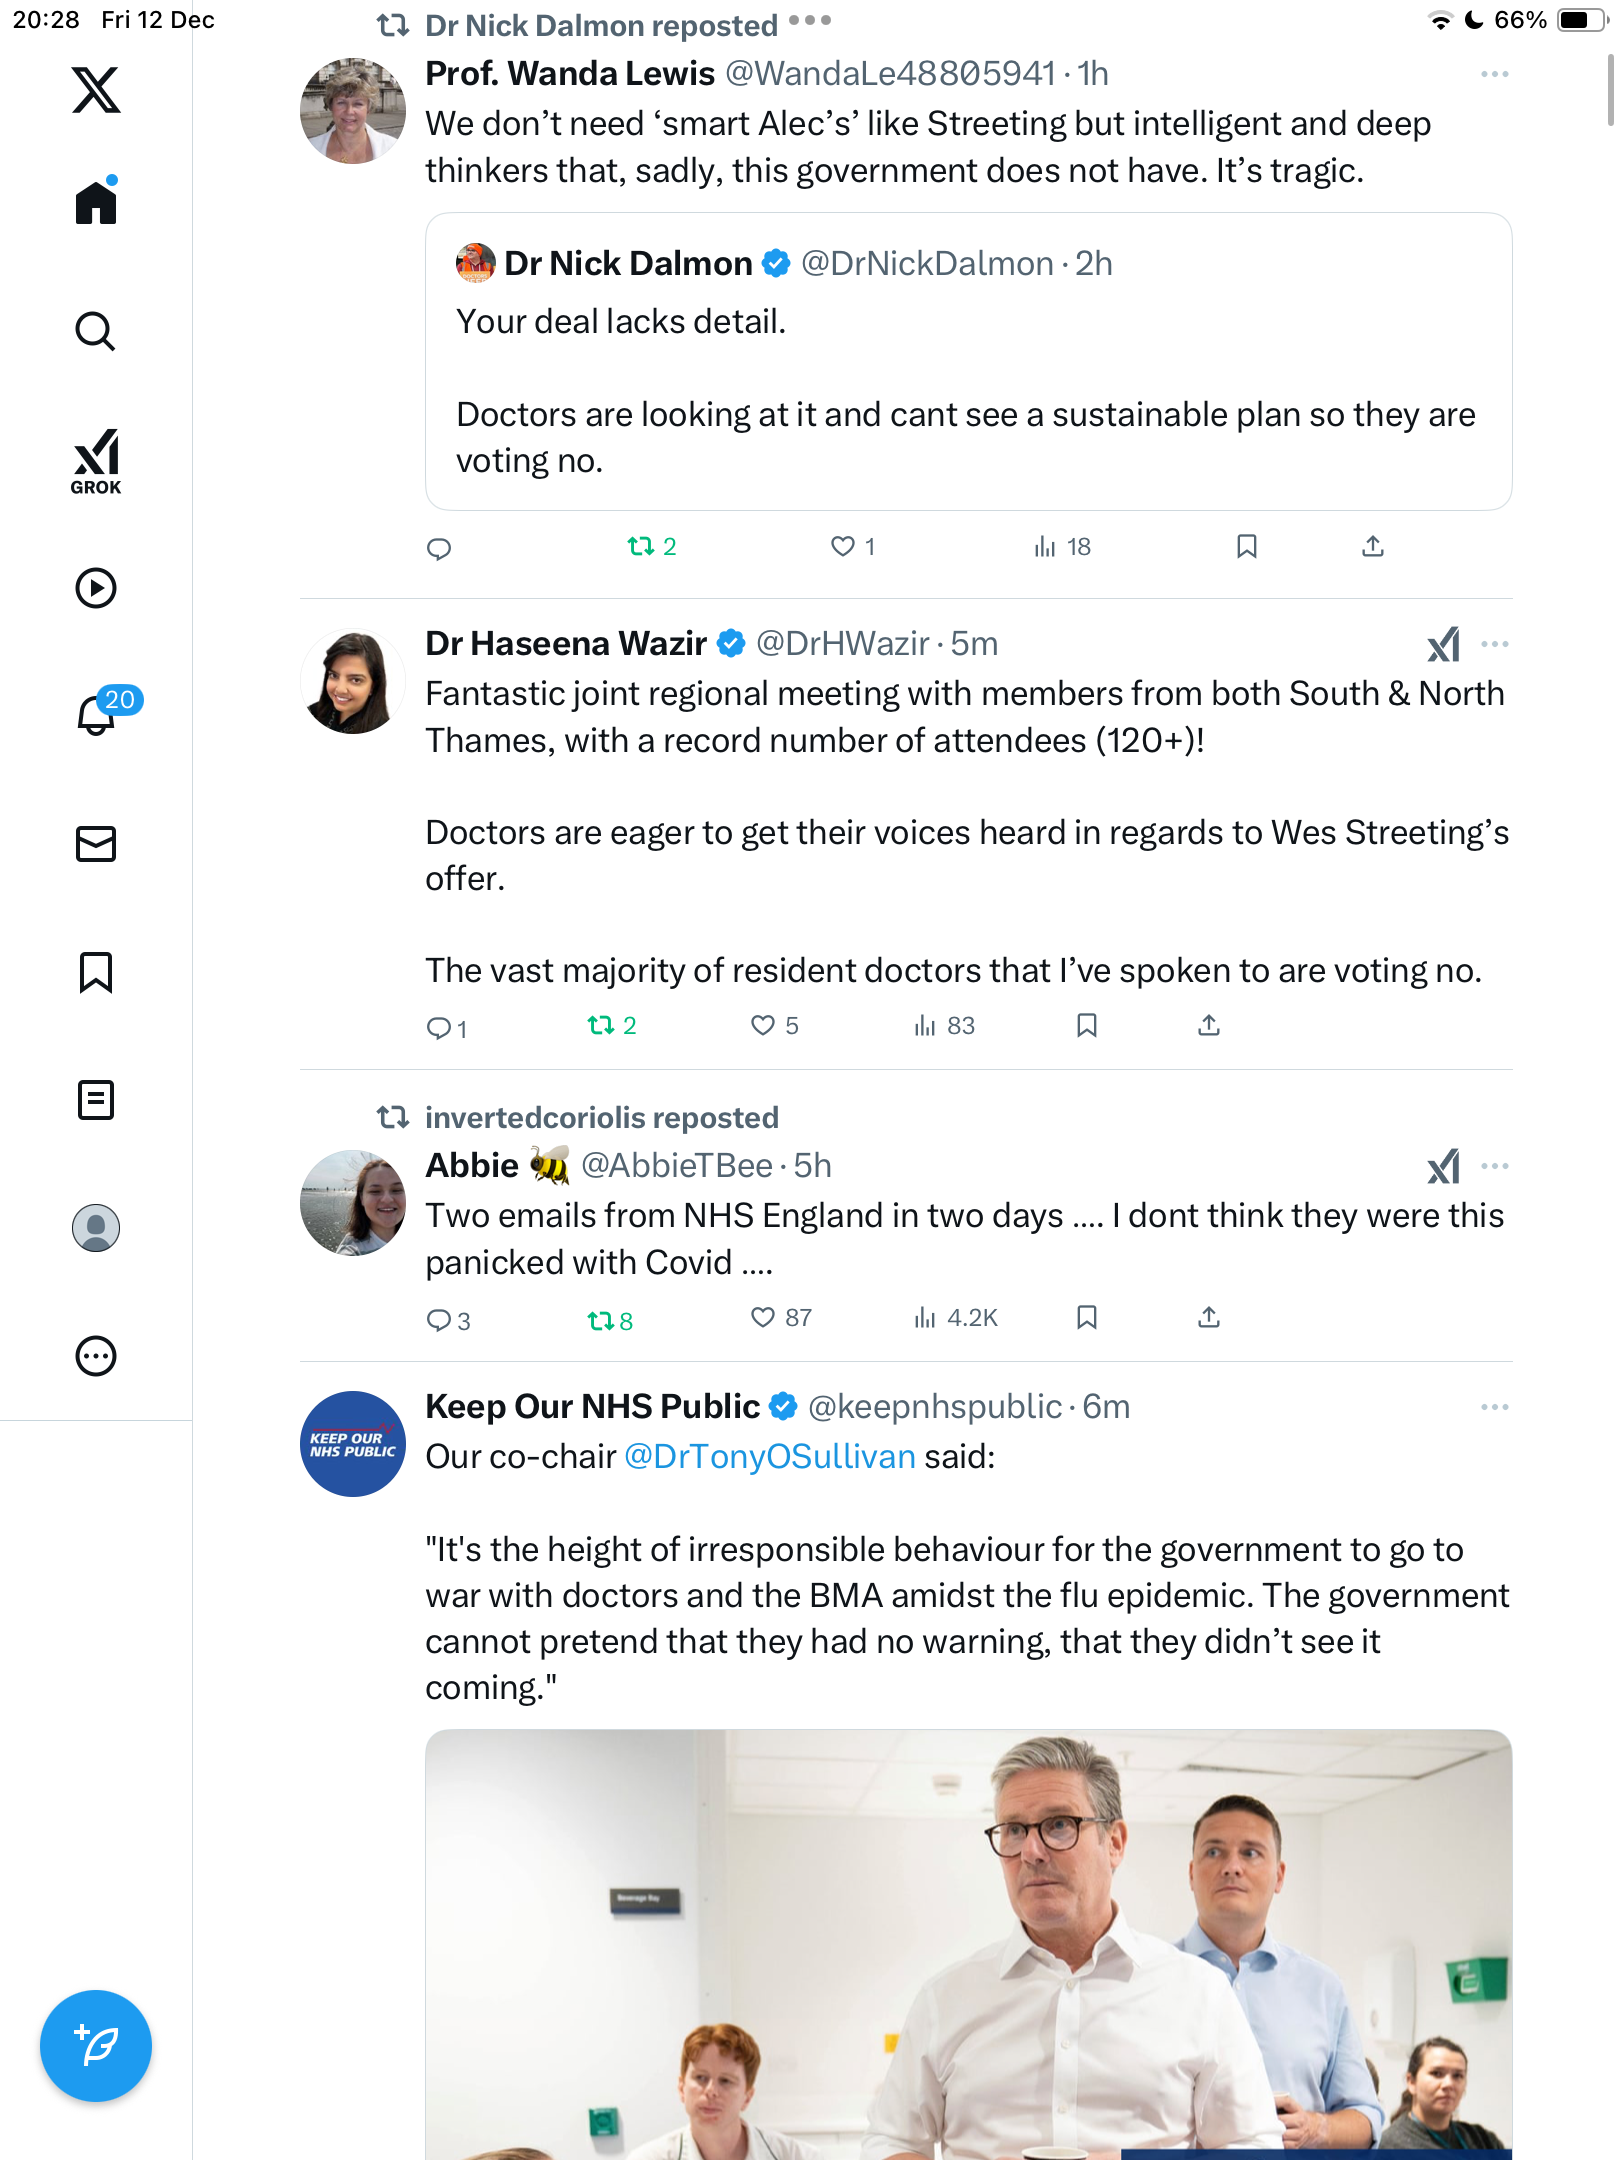Open the video tab play icon

[x=96, y=588]
